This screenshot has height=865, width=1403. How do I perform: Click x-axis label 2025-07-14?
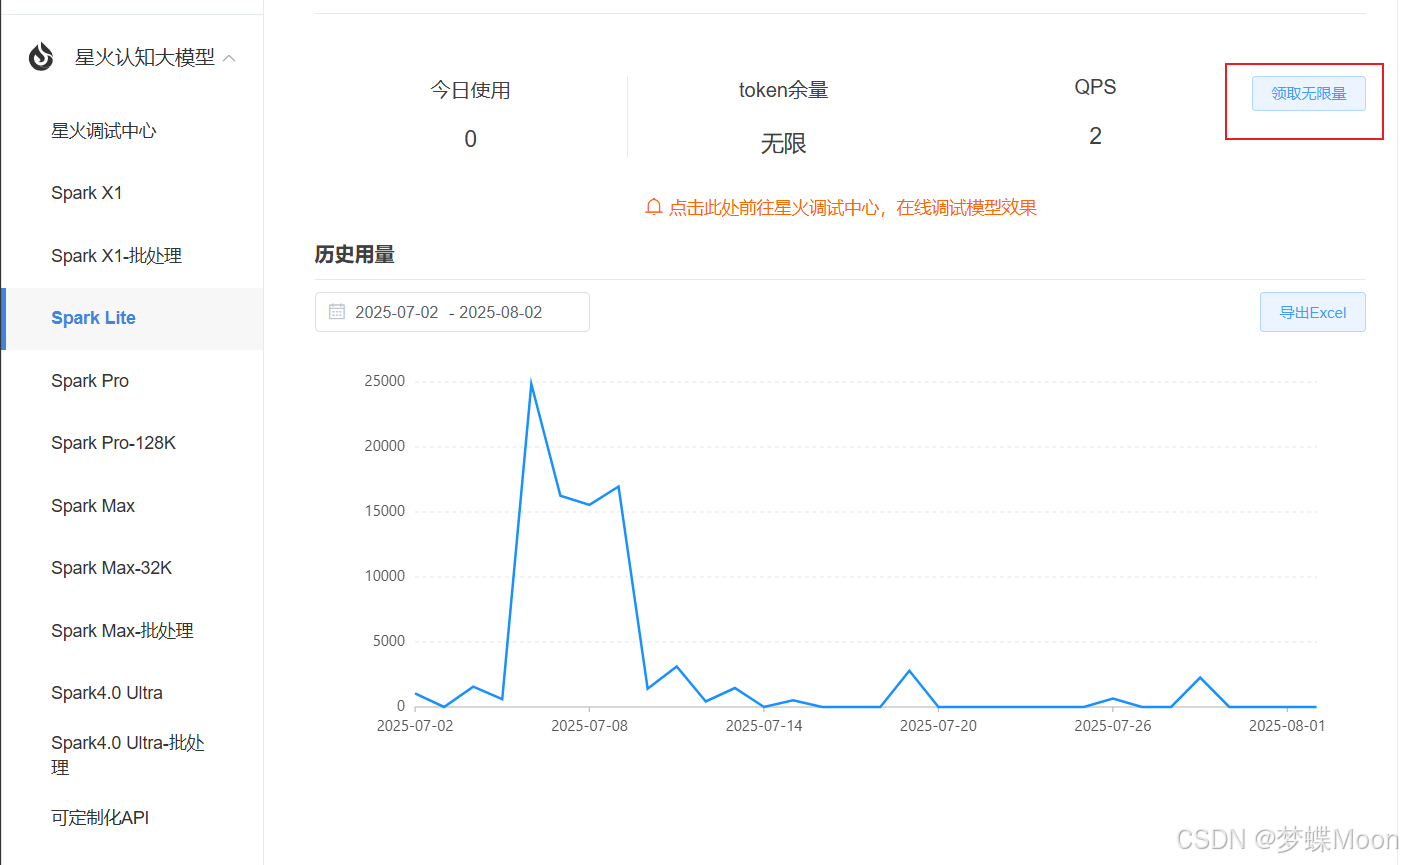click(x=764, y=726)
